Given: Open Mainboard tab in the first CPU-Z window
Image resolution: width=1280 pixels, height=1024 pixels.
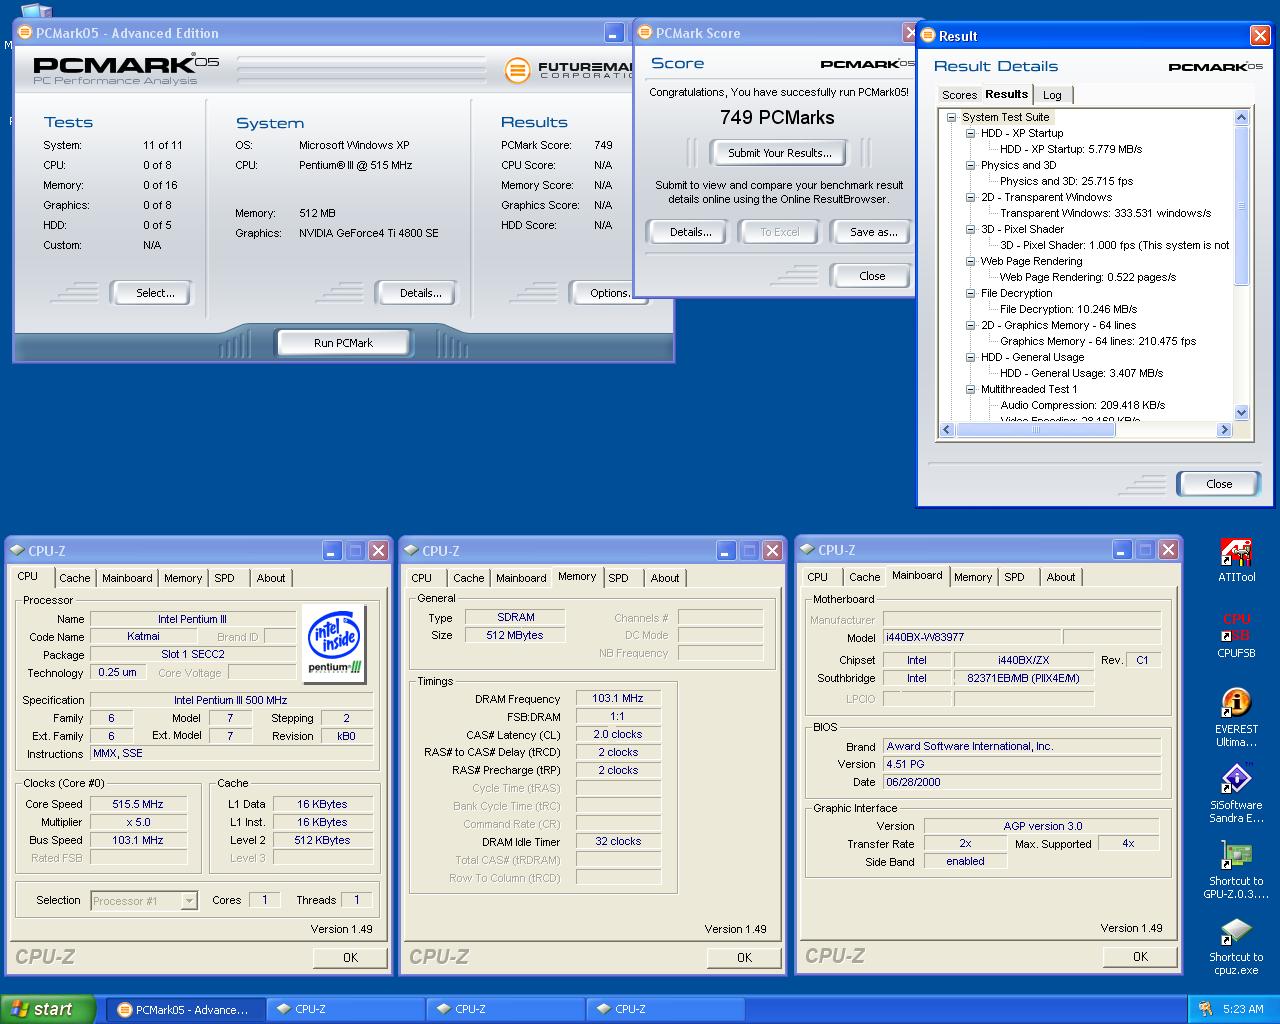Looking at the screenshot, I should point(127,578).
